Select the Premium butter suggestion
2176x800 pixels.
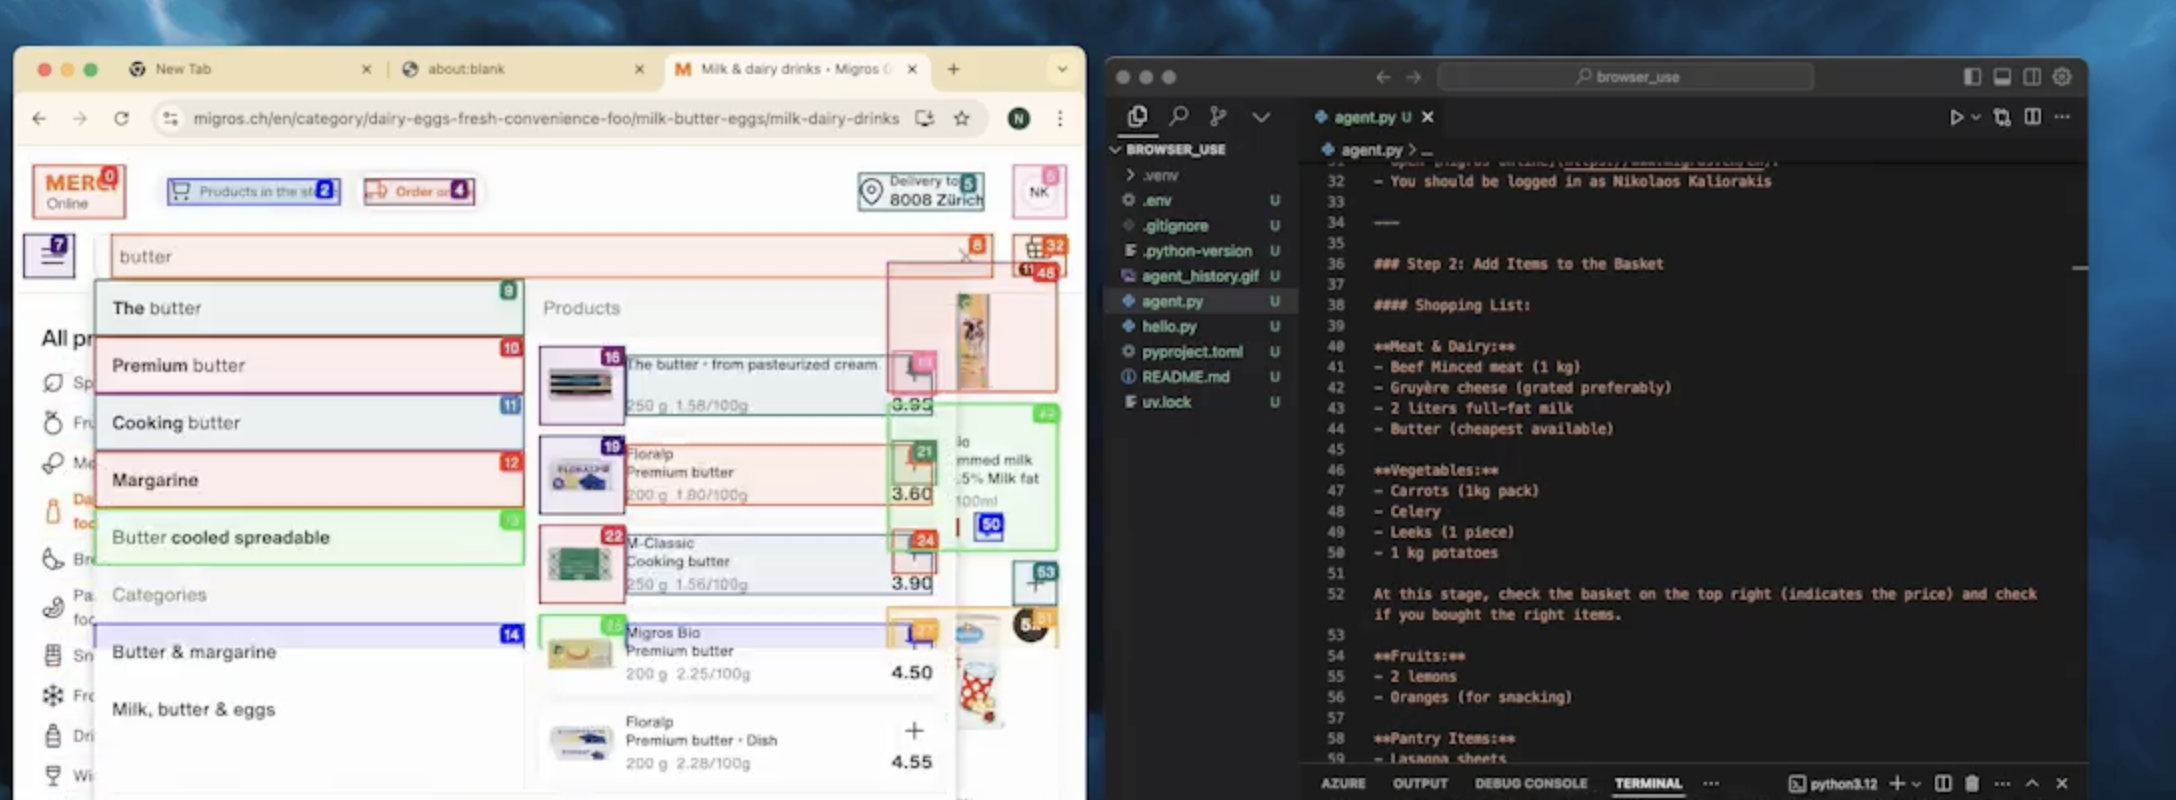click(x=309, y=365)
